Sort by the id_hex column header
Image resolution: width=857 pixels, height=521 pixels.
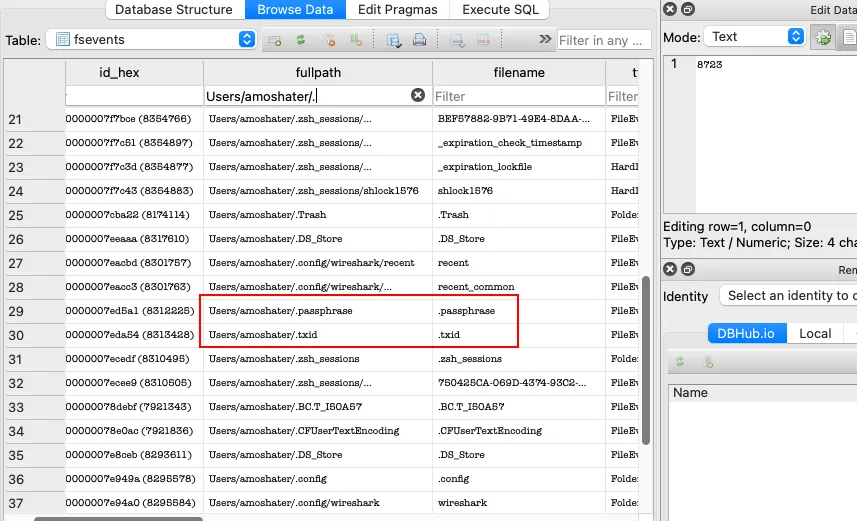coord(119,72)
